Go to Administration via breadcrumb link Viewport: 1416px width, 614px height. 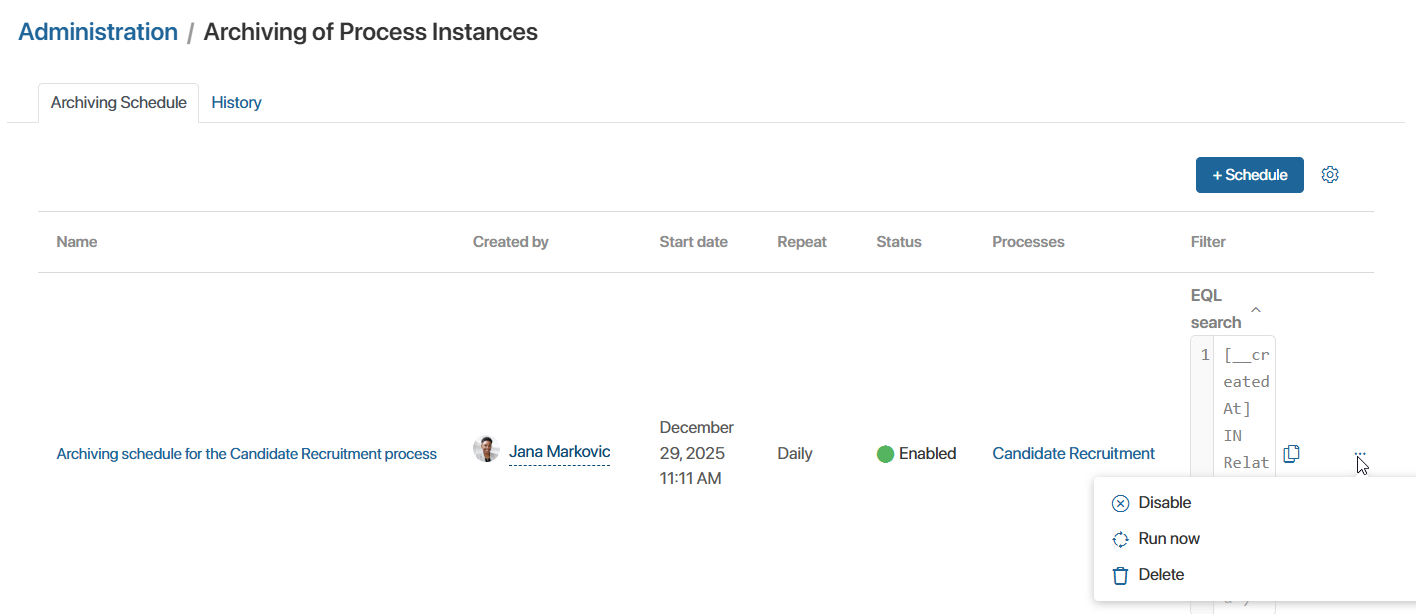(98, 32)
